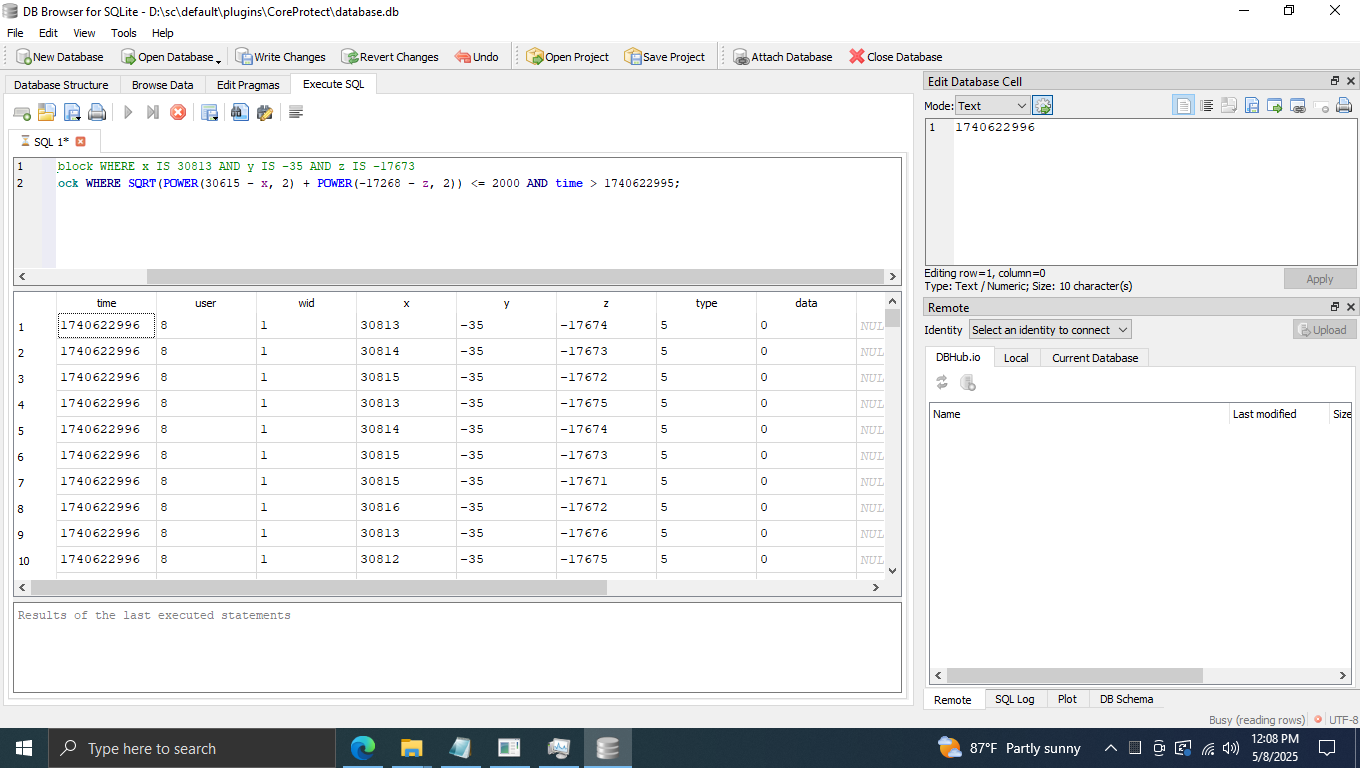Switch to Browse Data tab

[163, 85]
